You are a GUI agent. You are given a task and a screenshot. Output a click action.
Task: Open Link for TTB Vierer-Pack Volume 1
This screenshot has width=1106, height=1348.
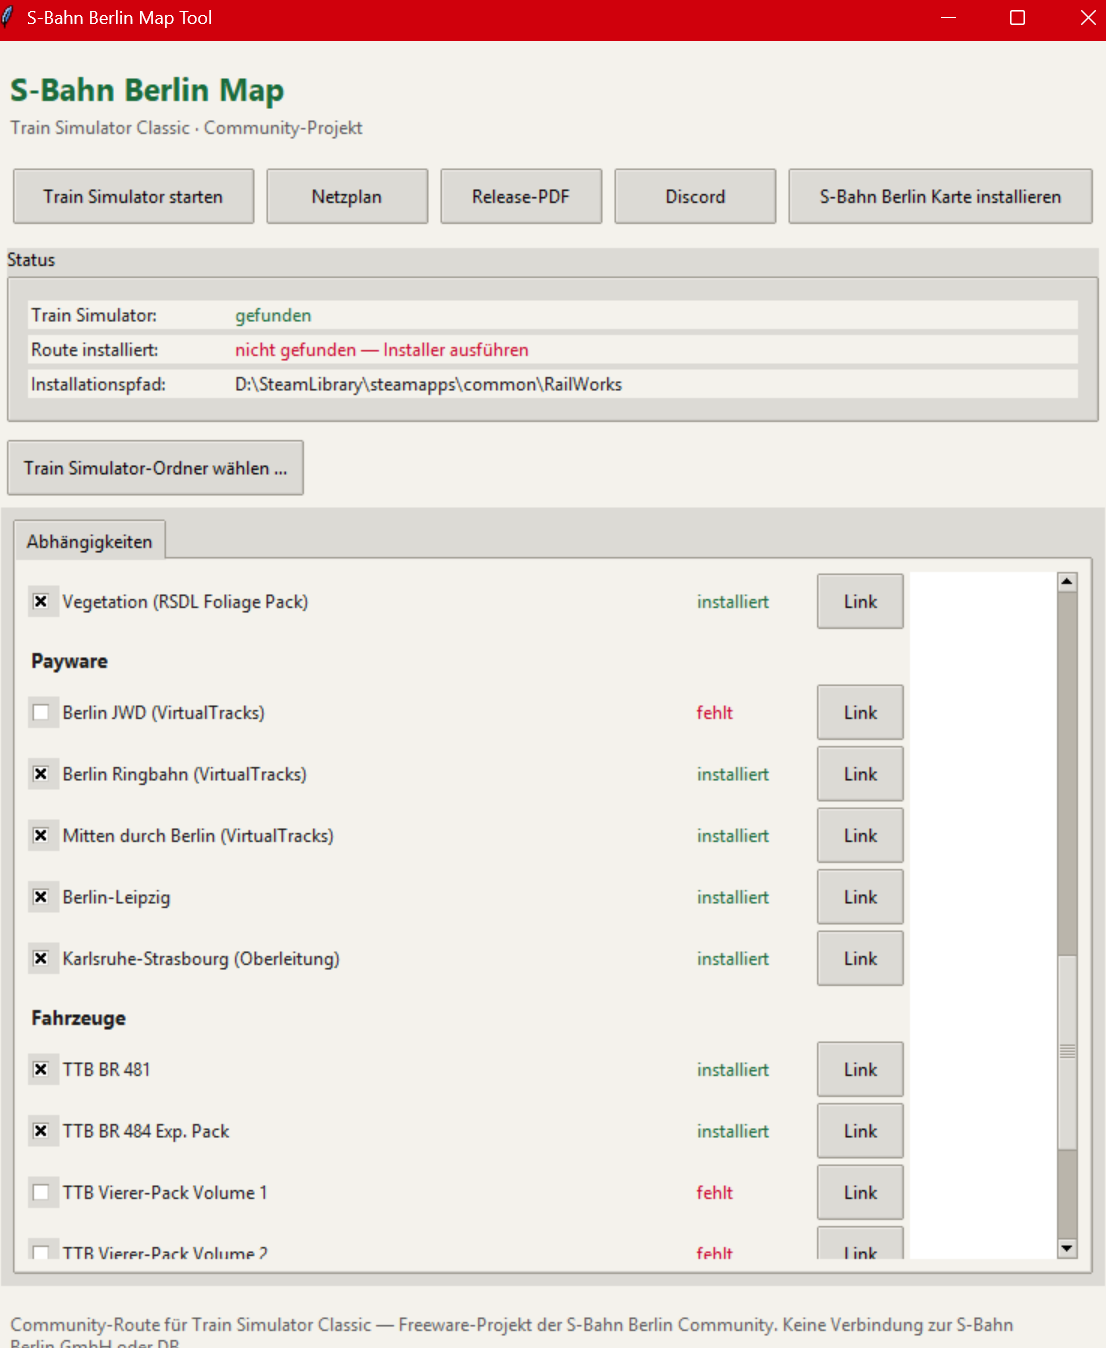[860, 1192]
